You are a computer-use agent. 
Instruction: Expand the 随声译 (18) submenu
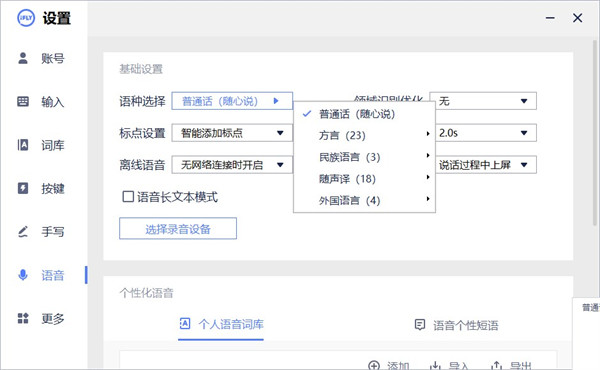coord(364,179)
